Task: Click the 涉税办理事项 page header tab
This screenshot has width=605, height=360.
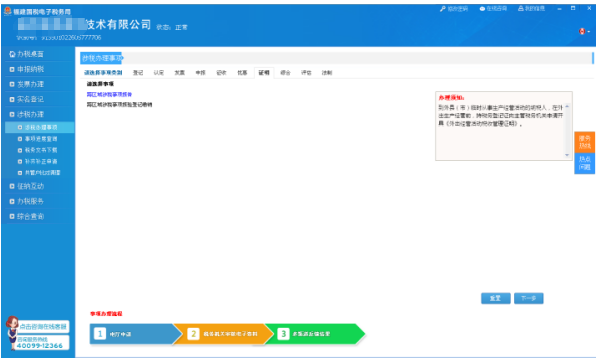Action: tap(101, 58)
